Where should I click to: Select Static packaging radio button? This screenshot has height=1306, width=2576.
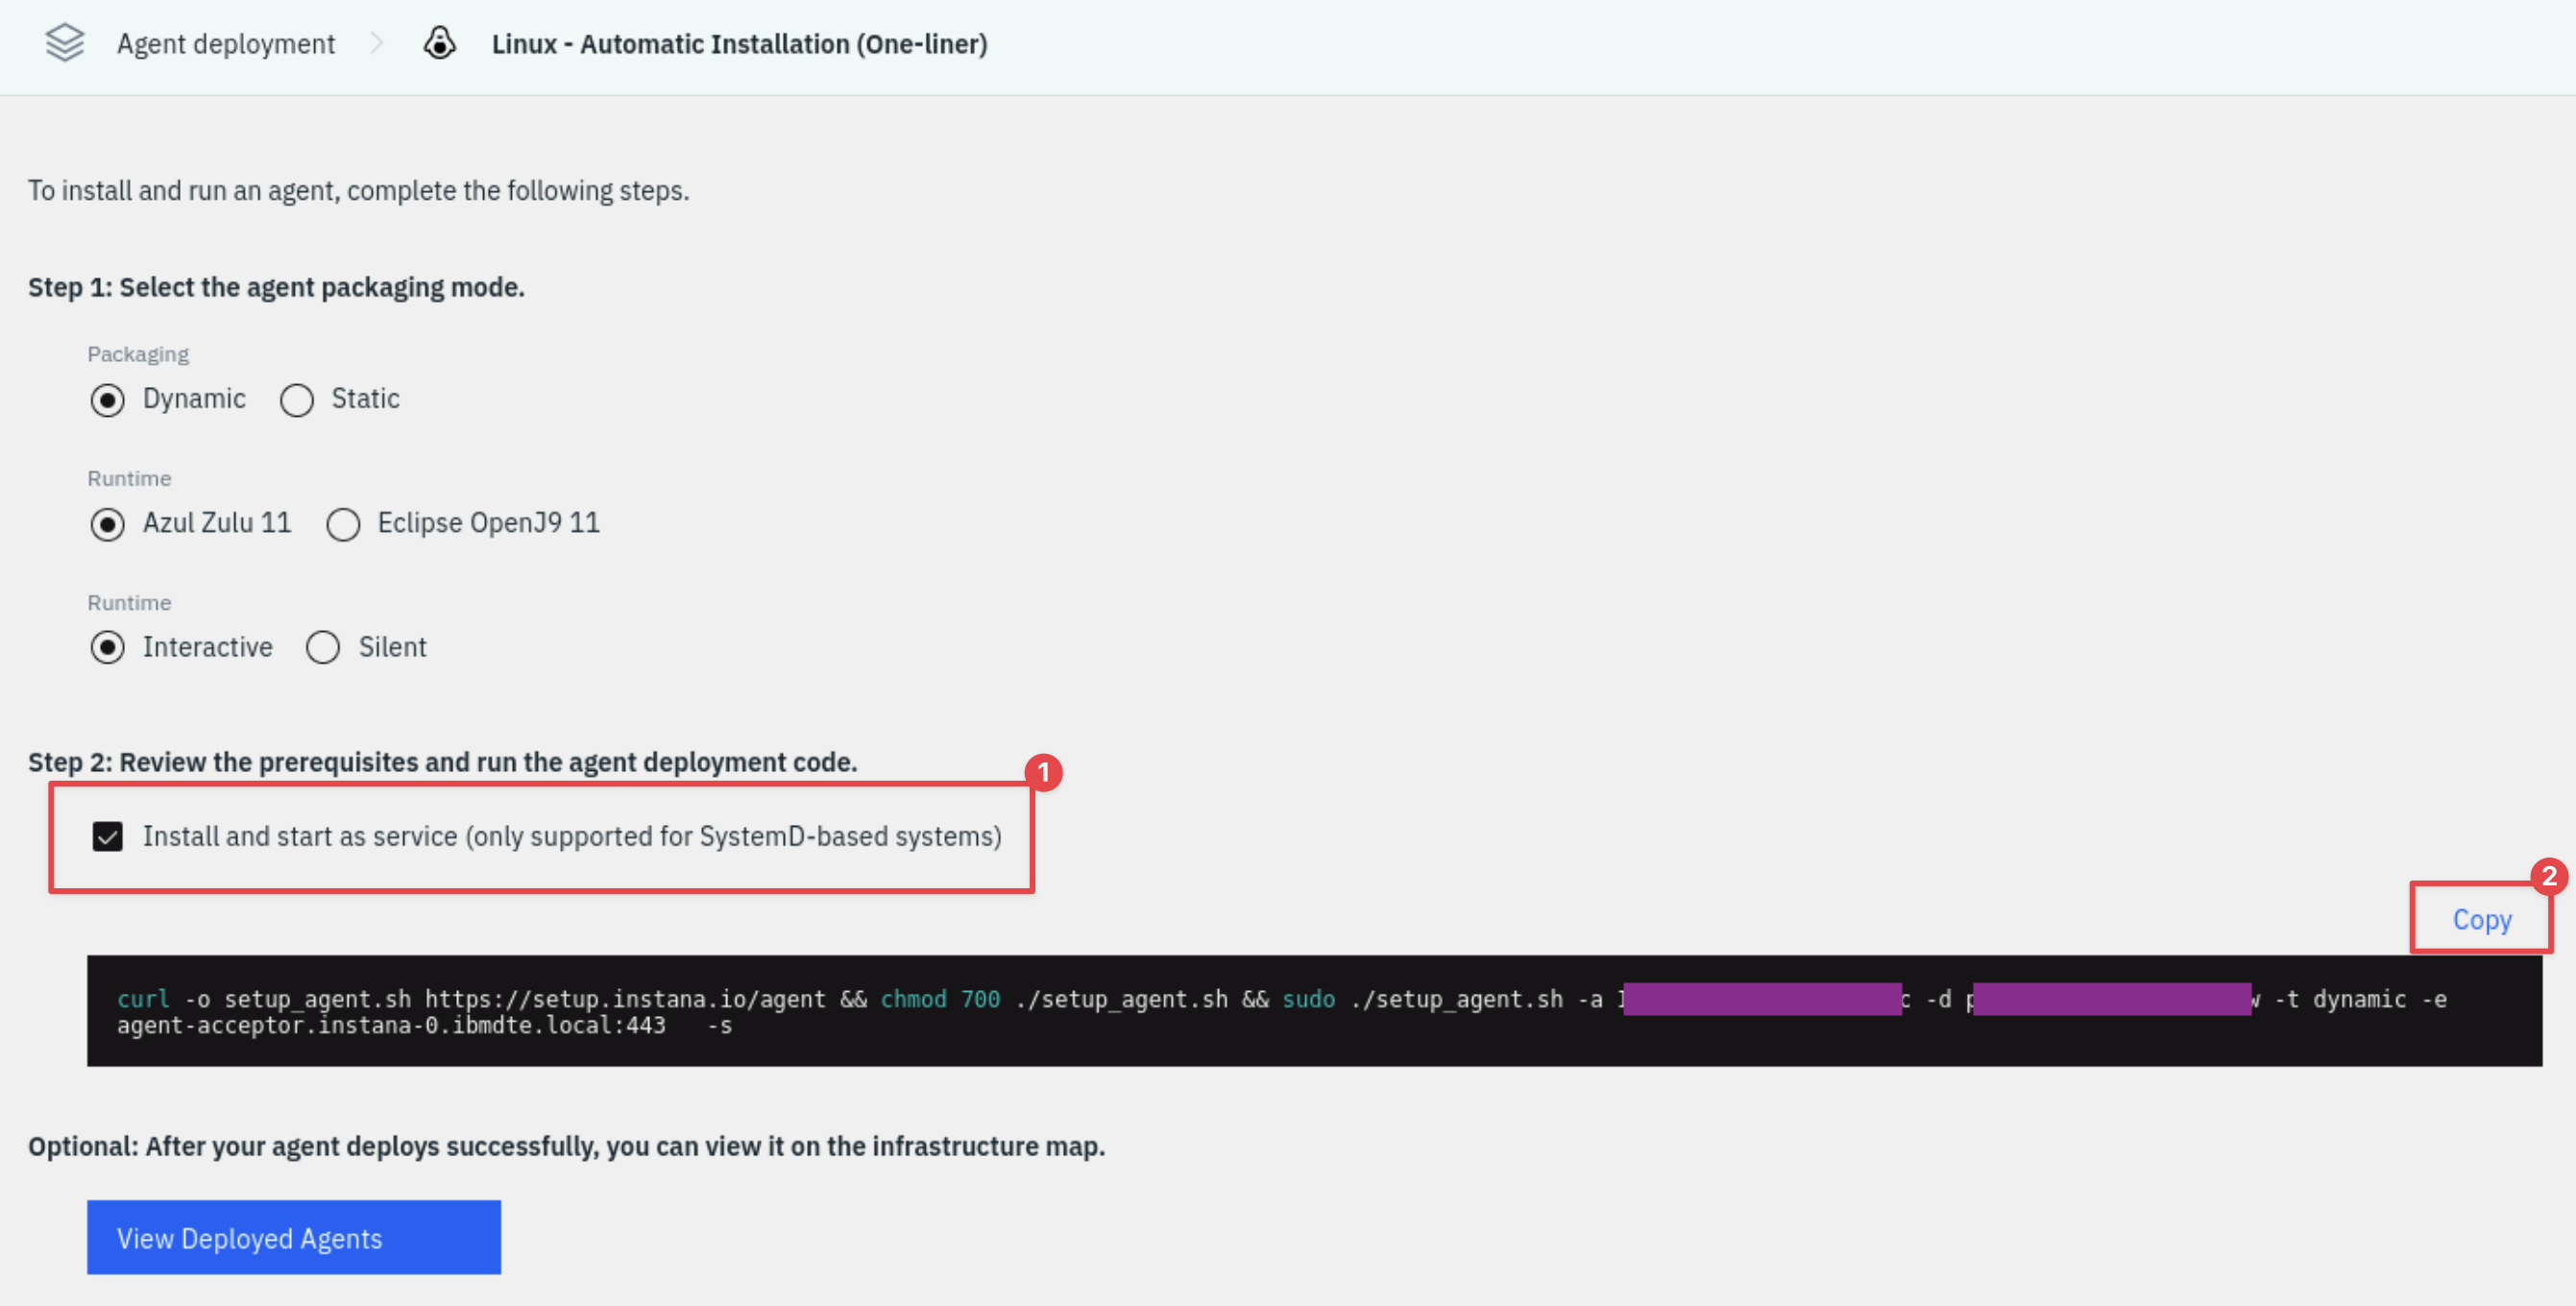point(297,400)
